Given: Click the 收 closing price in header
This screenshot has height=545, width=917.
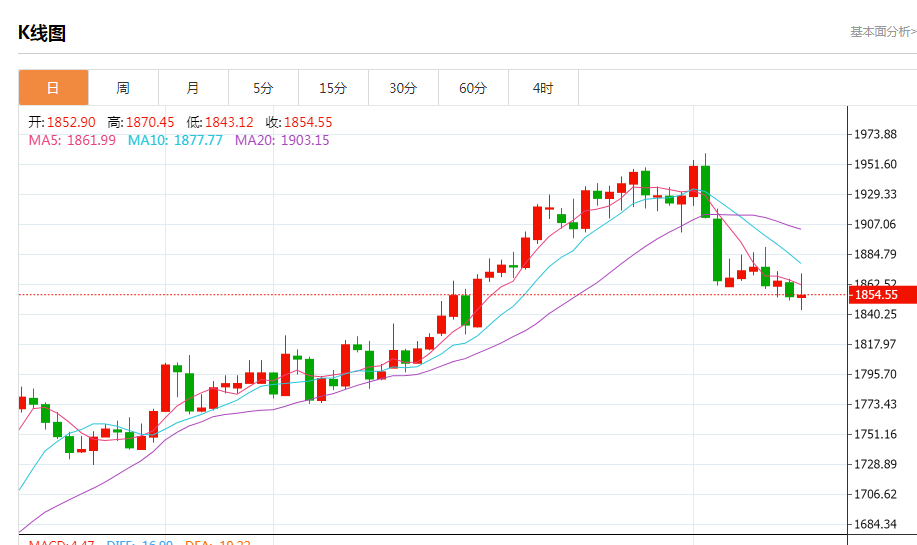Looking at the screenshot, I should pos(299,122).
